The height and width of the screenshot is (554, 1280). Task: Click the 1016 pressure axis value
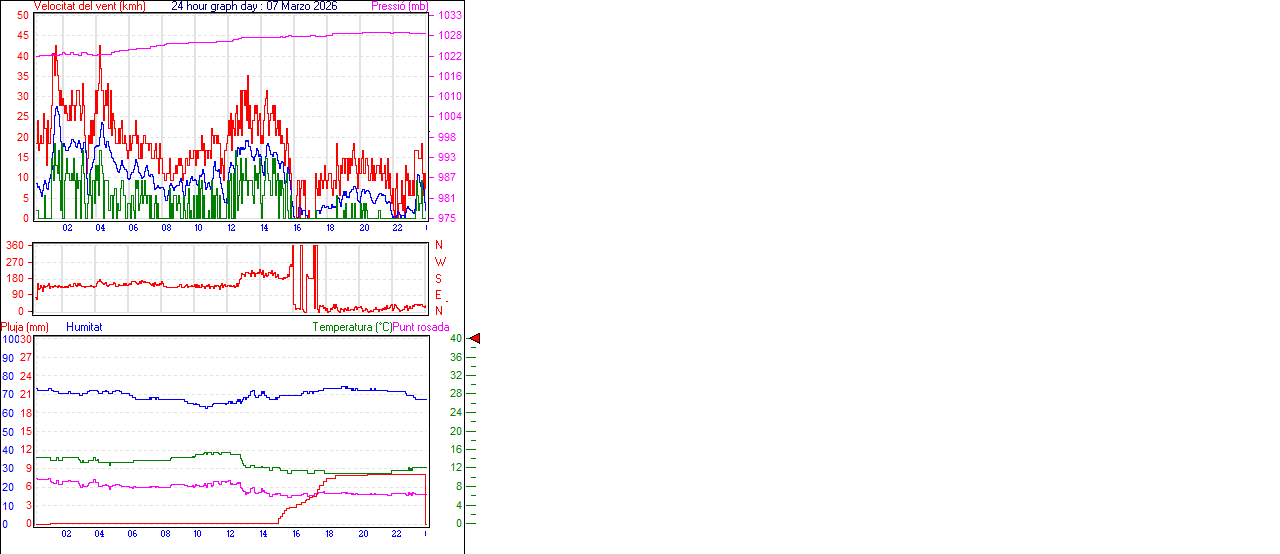[x=449, y=76]
